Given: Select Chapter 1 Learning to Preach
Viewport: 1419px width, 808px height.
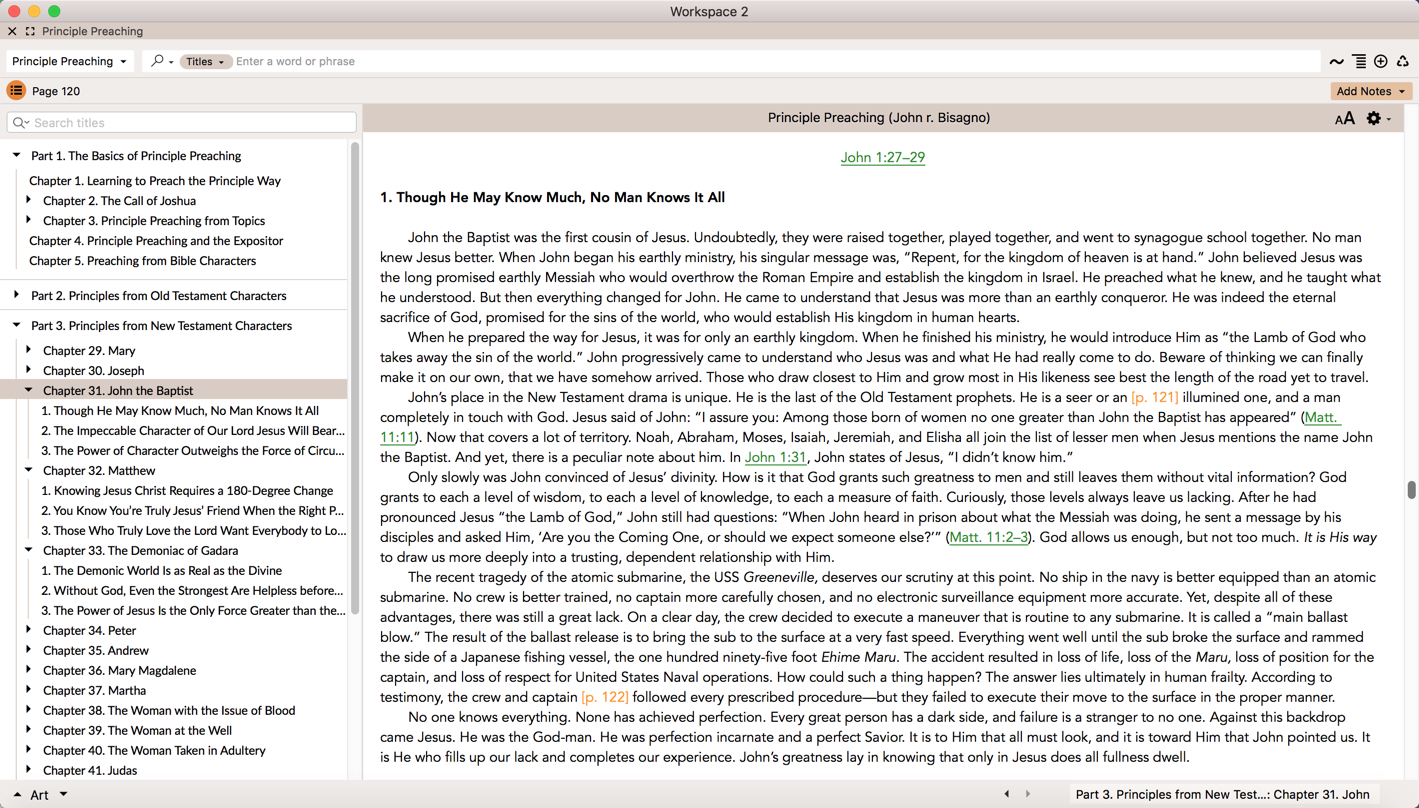Looking at the screenshot, I should [155, 181].
